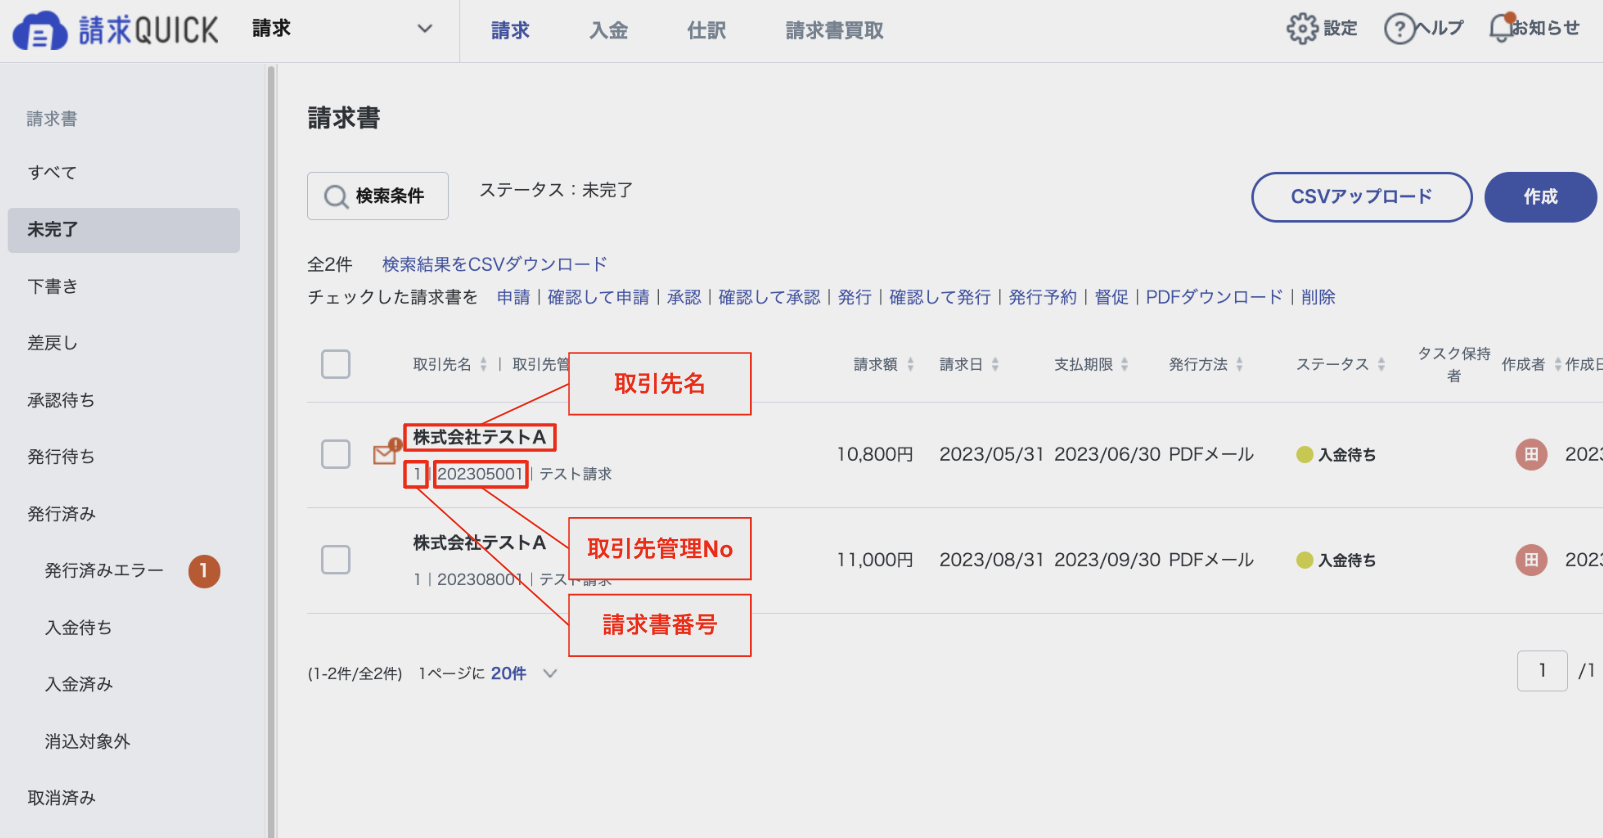
Task: Click the 田 creator avatar in first row
Action: tap(1531, 454)
